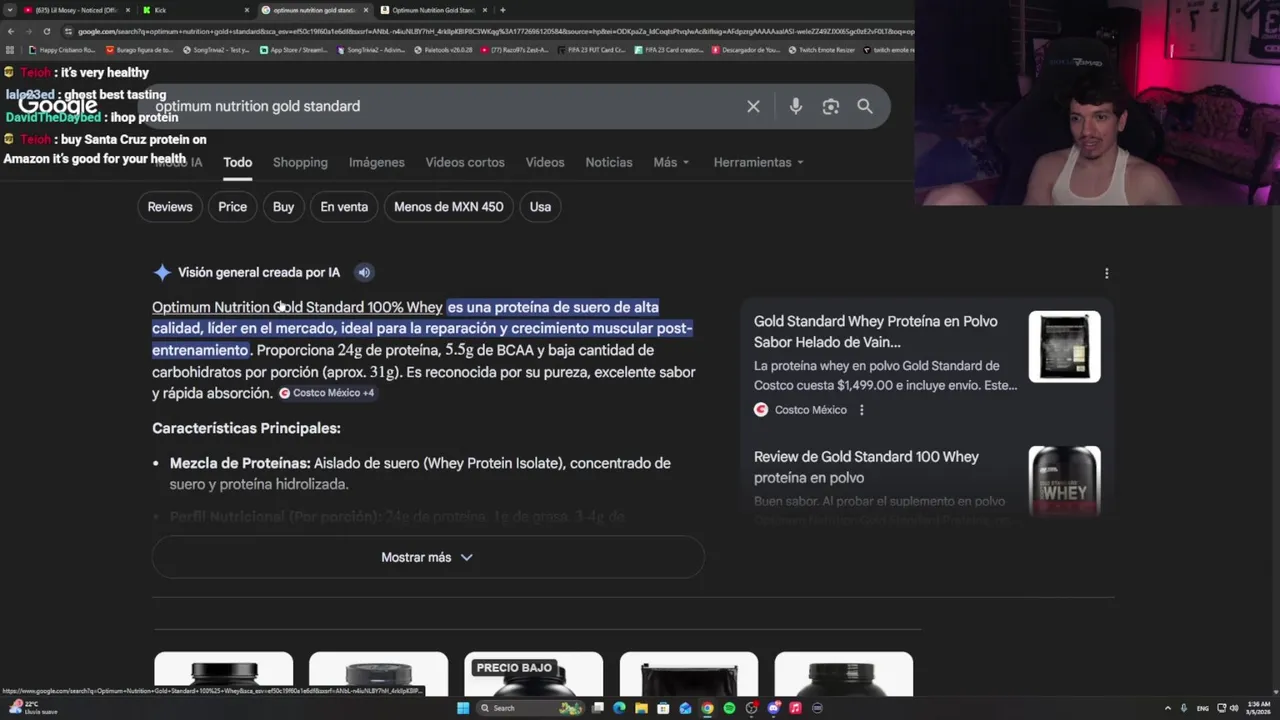
Task: Open Microsoft Store from the taskbar
Action: coord(663,708)
